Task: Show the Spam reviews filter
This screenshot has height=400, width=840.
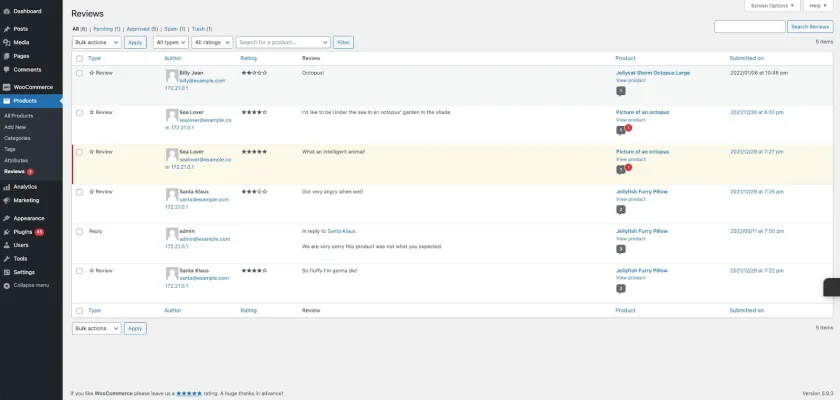Action: tap(175, 29)
